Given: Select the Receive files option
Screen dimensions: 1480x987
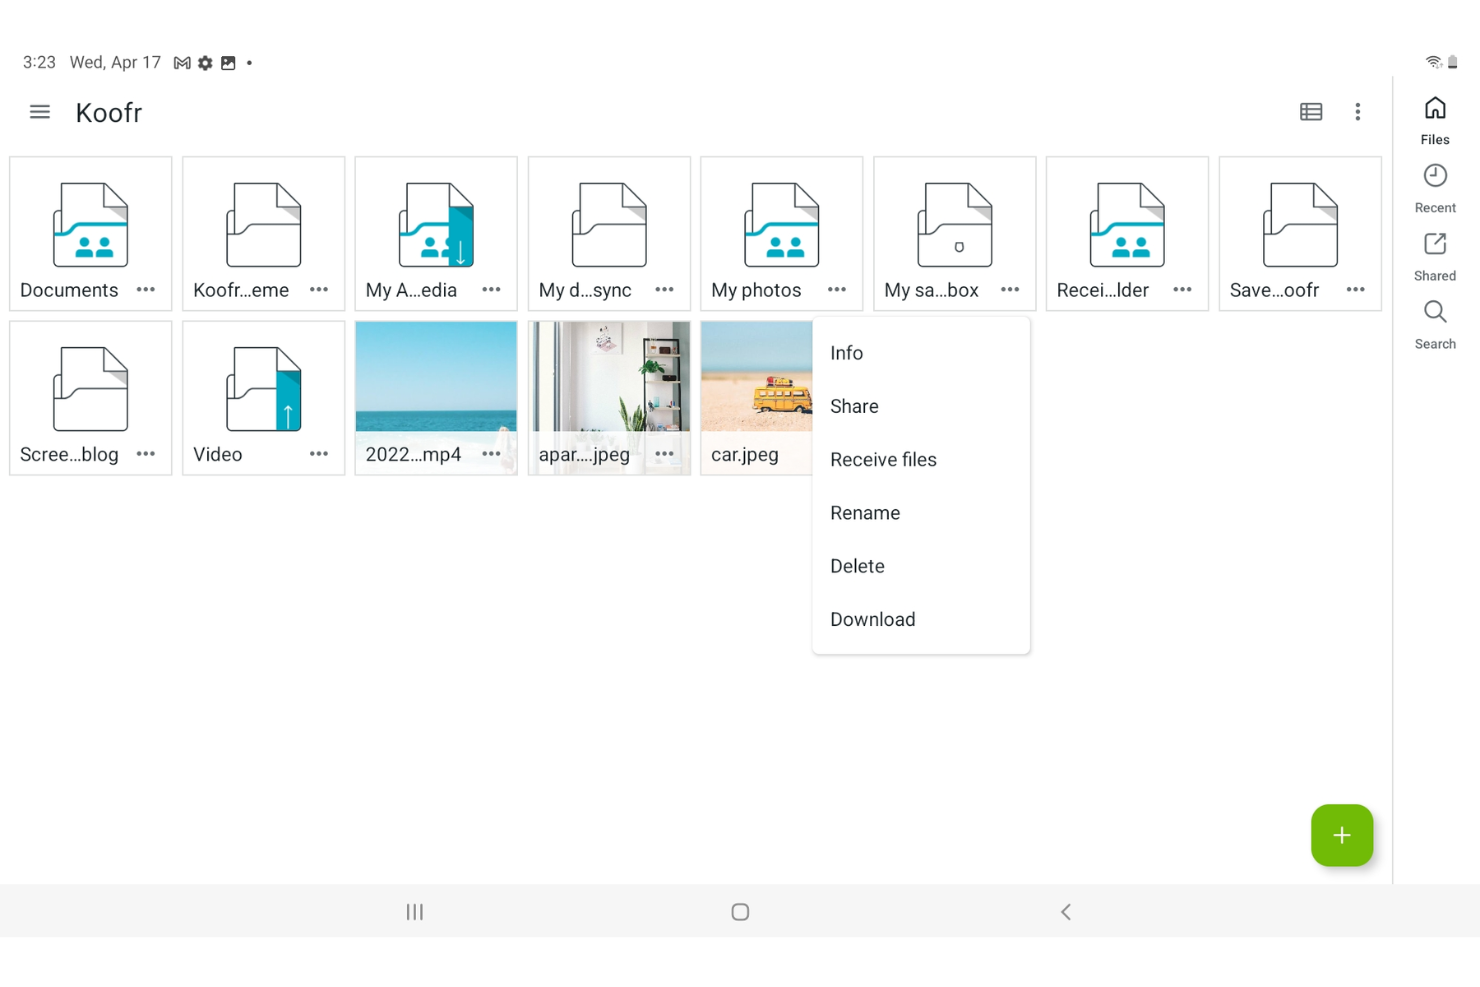Looking at the screenshot, I should tap(883, 459).
